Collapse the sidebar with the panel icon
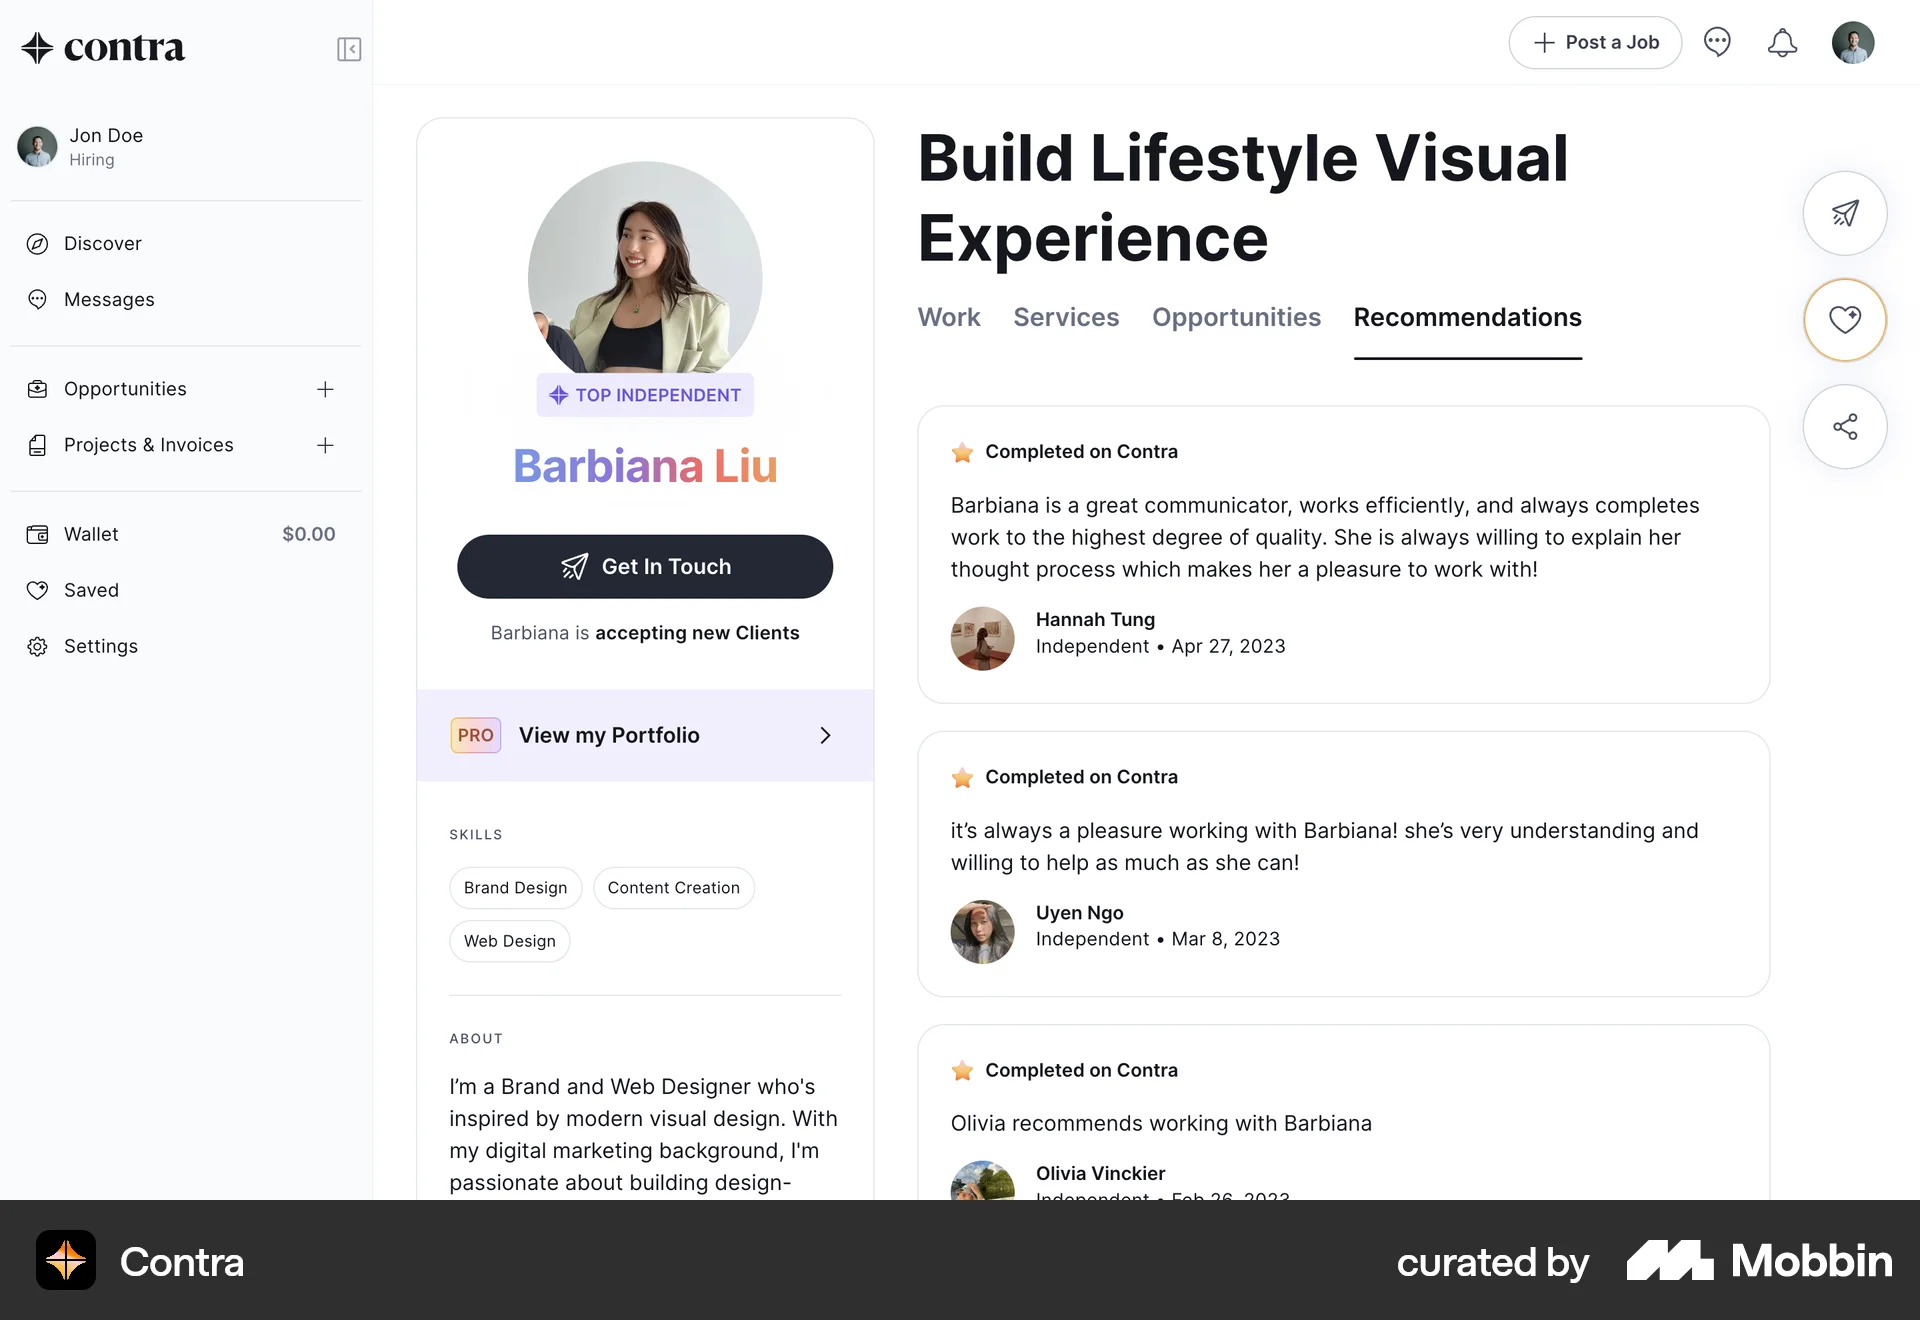Image resolution: width=1920 pixels, height=1320 pixels. 349,48
